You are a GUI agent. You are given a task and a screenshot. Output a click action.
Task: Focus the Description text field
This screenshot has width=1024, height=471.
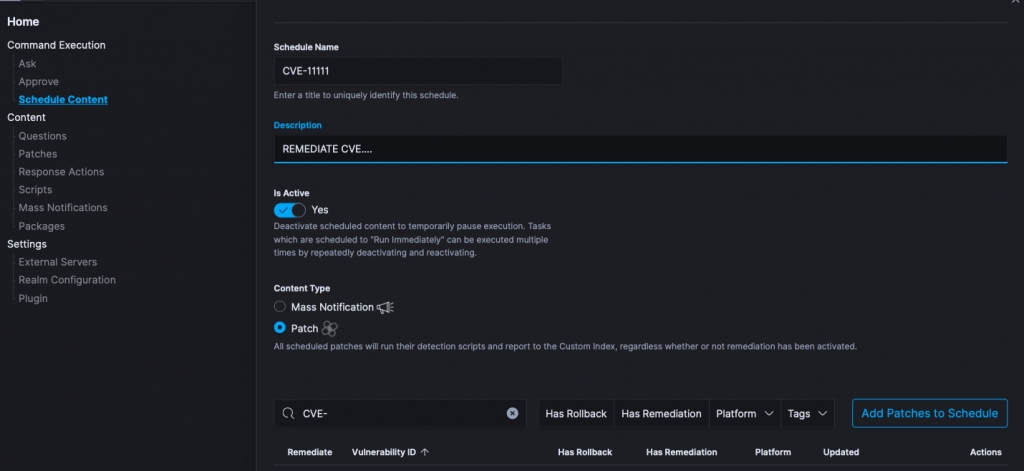(640, 148)
